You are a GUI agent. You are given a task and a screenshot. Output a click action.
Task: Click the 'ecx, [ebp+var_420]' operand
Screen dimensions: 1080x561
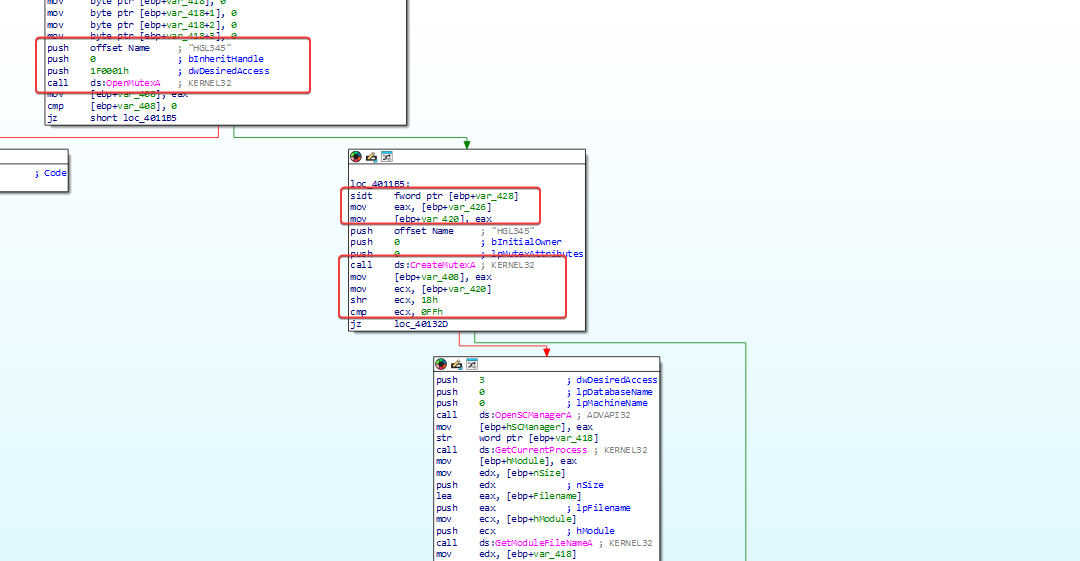tap(442, 289)
